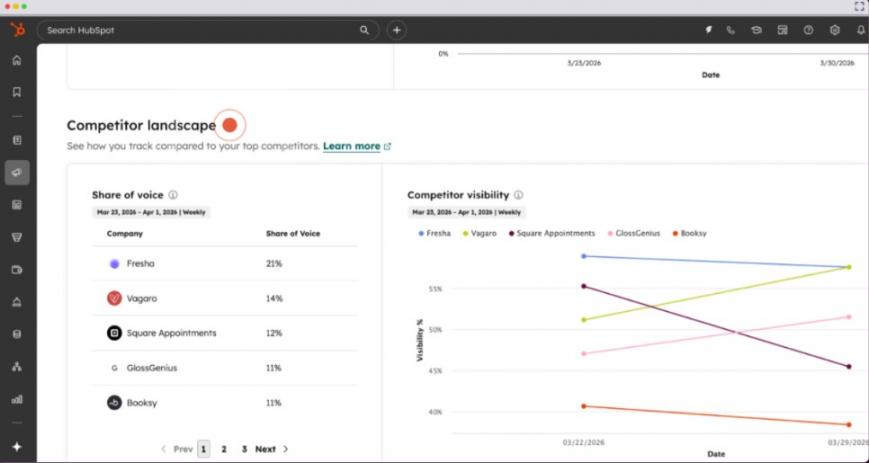Click the Booksy logo icon
869x463 pixels.
click(x=114, y=403)
